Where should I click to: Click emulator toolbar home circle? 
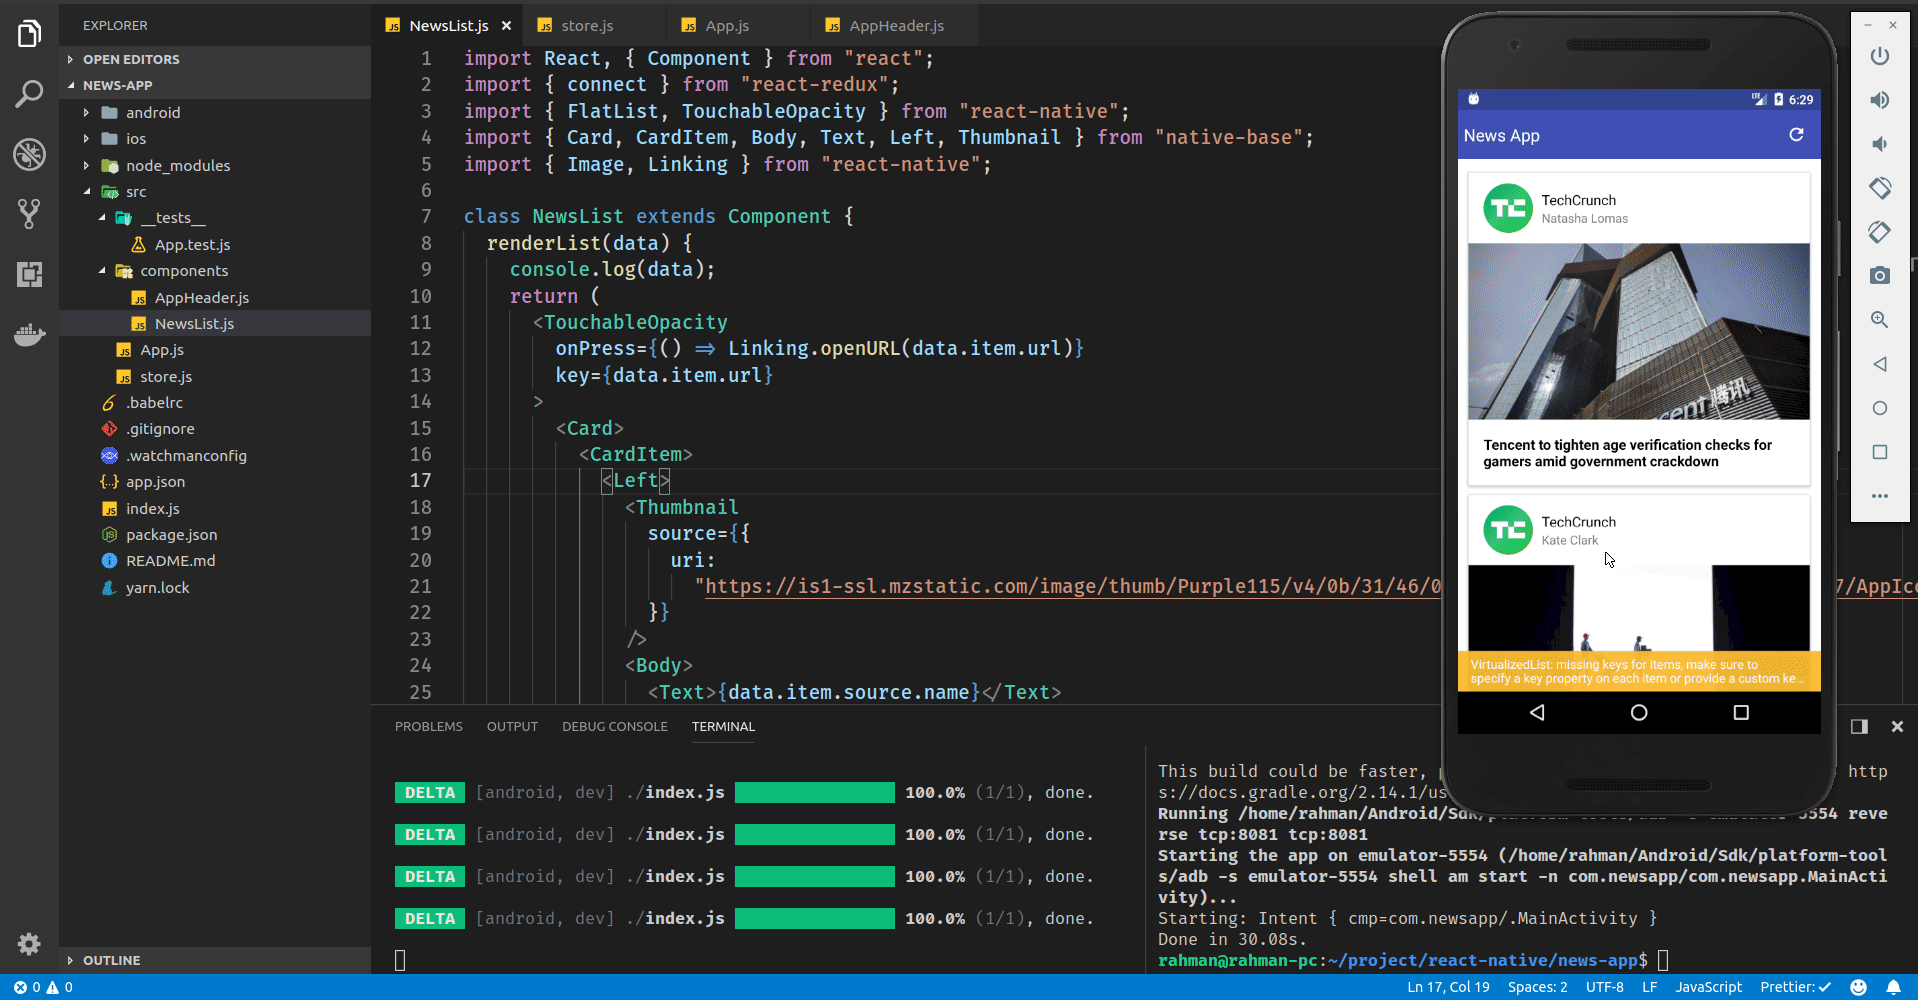tap(1880, 408)
